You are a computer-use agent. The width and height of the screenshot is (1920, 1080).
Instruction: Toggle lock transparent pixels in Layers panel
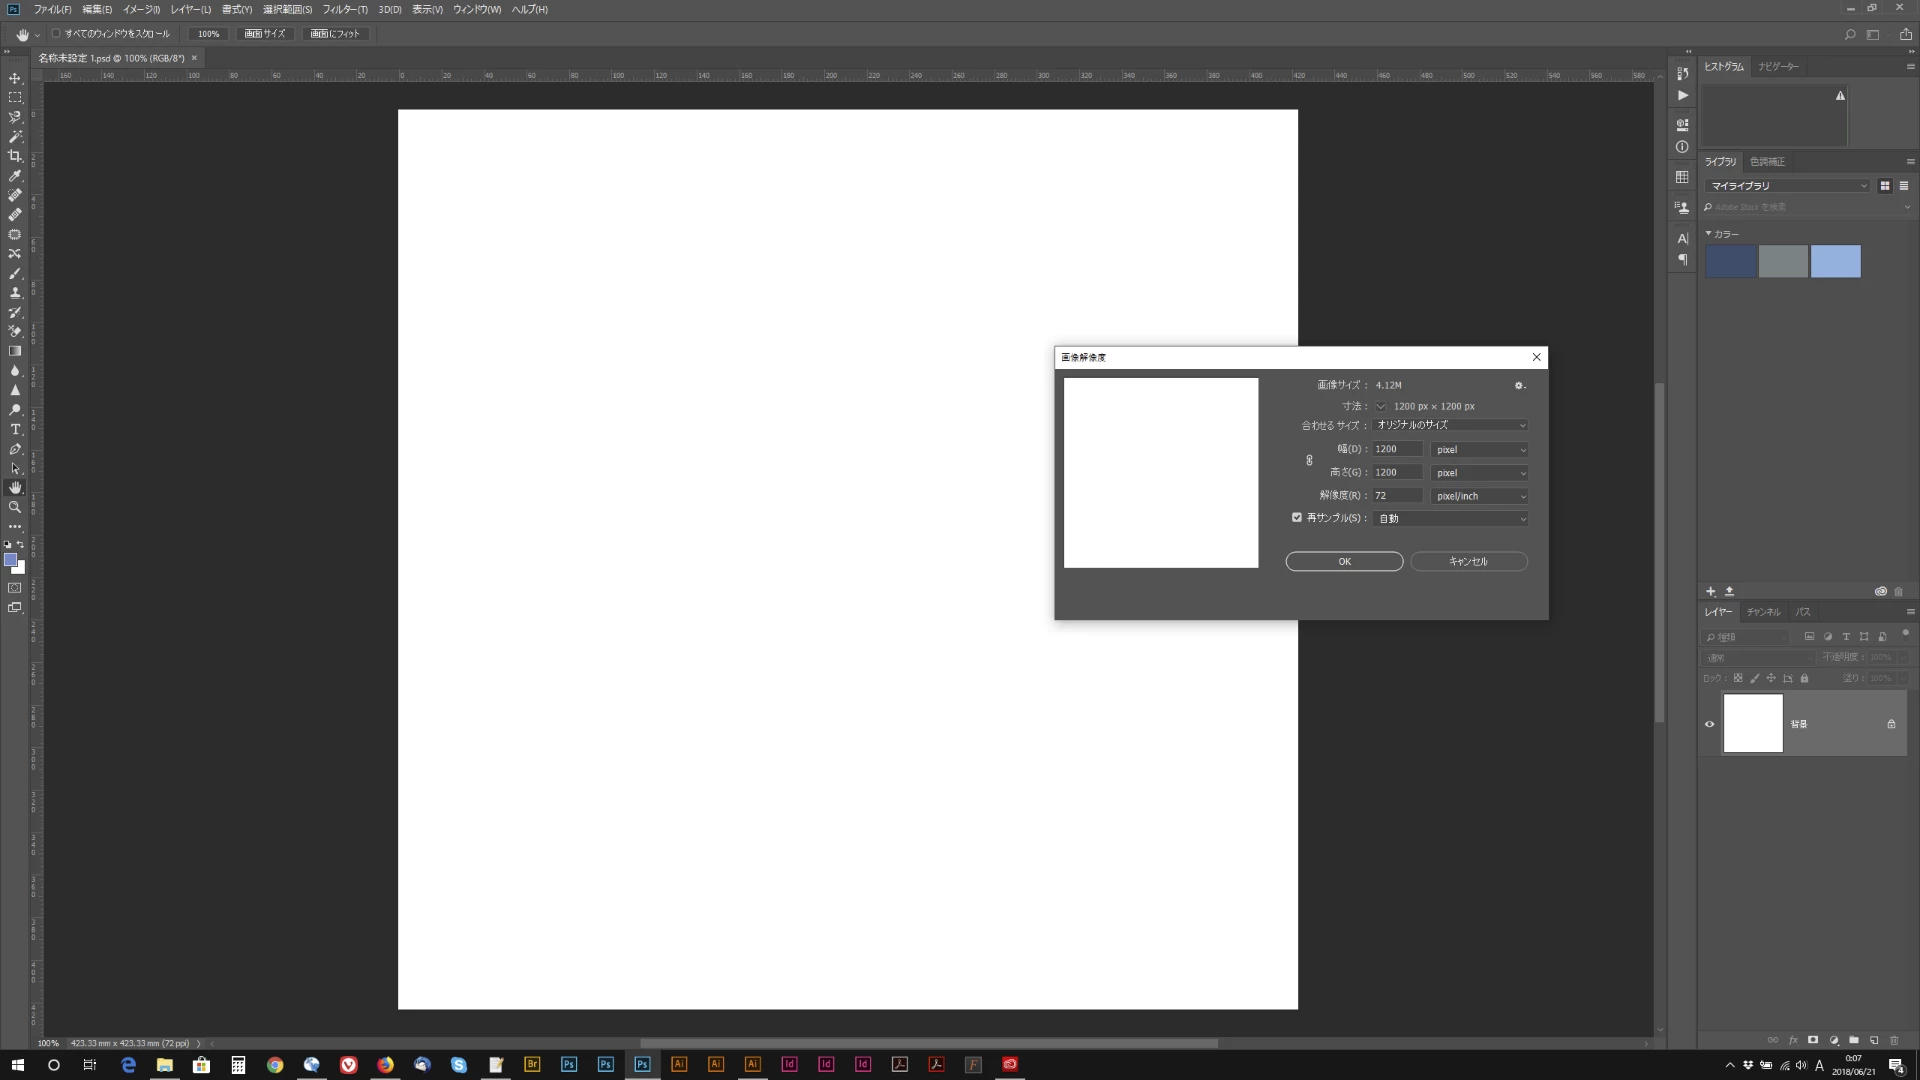coord(1738,678)
